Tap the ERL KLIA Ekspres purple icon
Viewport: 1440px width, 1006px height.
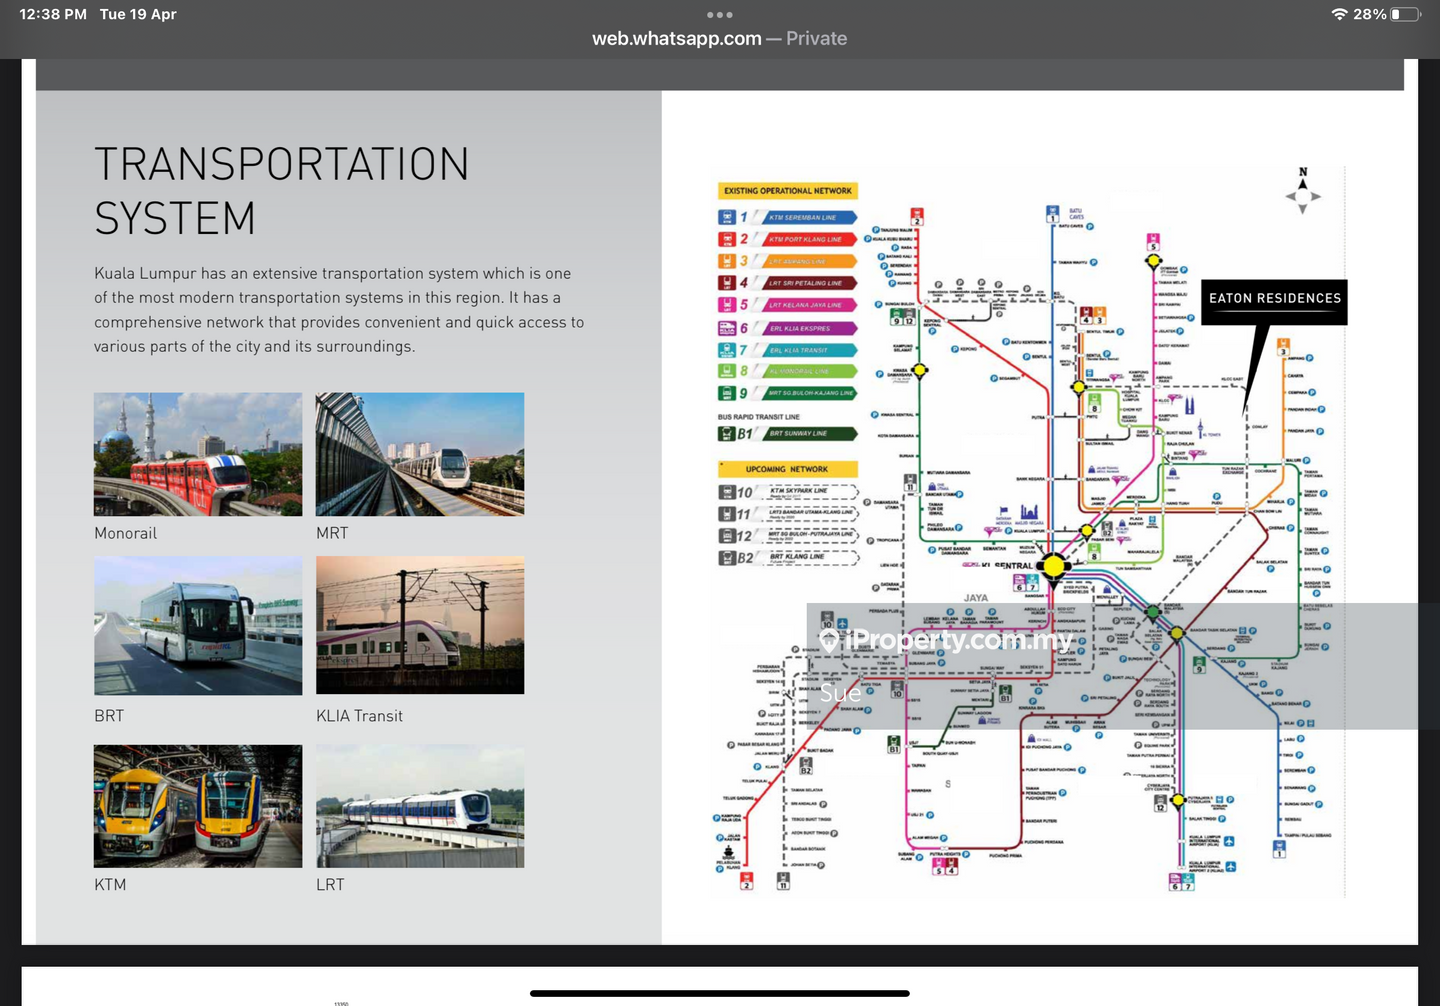(x=727, y=328)
